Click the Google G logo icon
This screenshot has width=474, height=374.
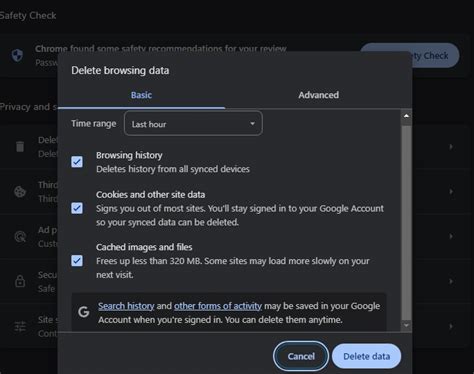pyautogui.click(x=84, y=312)
